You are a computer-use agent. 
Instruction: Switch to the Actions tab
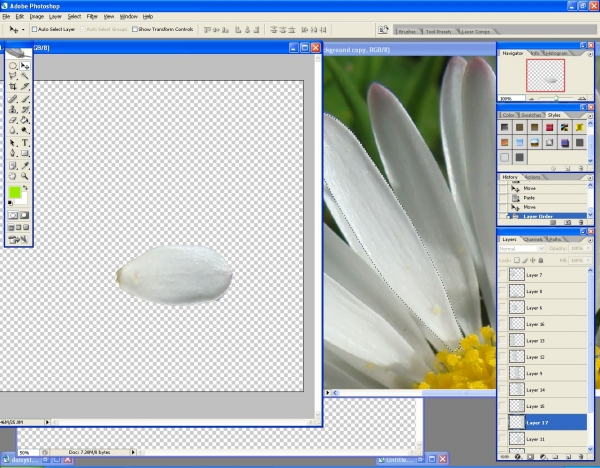point(533,177)
